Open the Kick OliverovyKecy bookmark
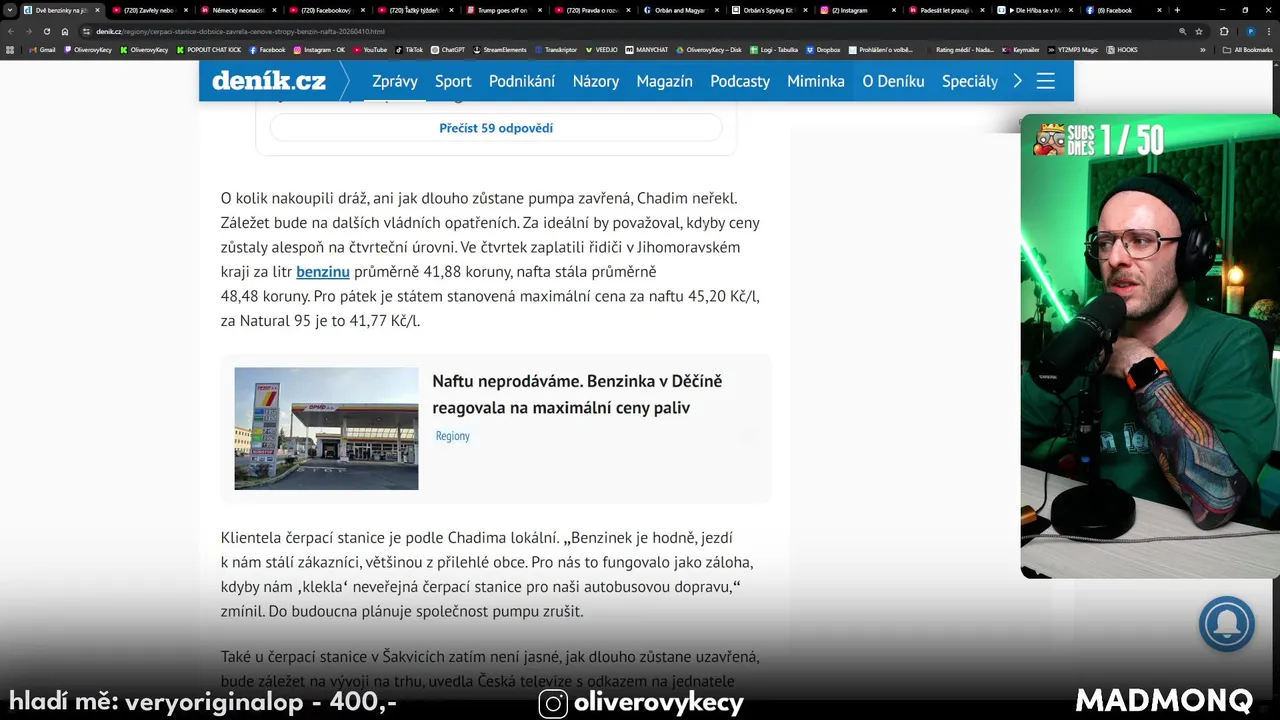Image resolution: width=1280 pixels, height=720 pixels. [144, 49]
